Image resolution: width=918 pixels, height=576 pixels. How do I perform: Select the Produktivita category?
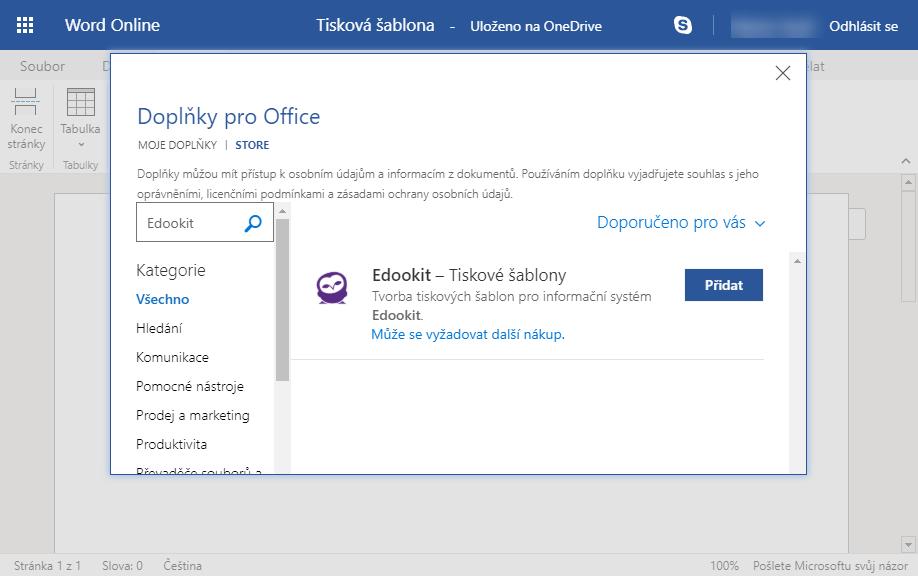(172, 444)
